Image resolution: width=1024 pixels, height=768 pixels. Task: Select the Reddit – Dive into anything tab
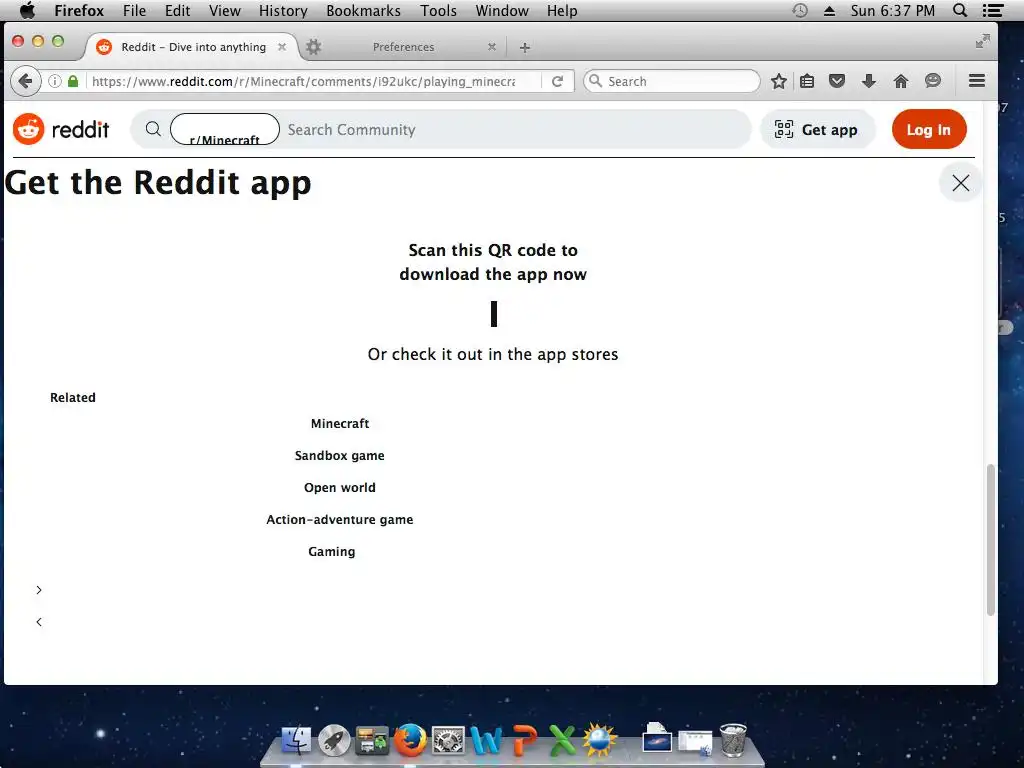click(193, 47)
